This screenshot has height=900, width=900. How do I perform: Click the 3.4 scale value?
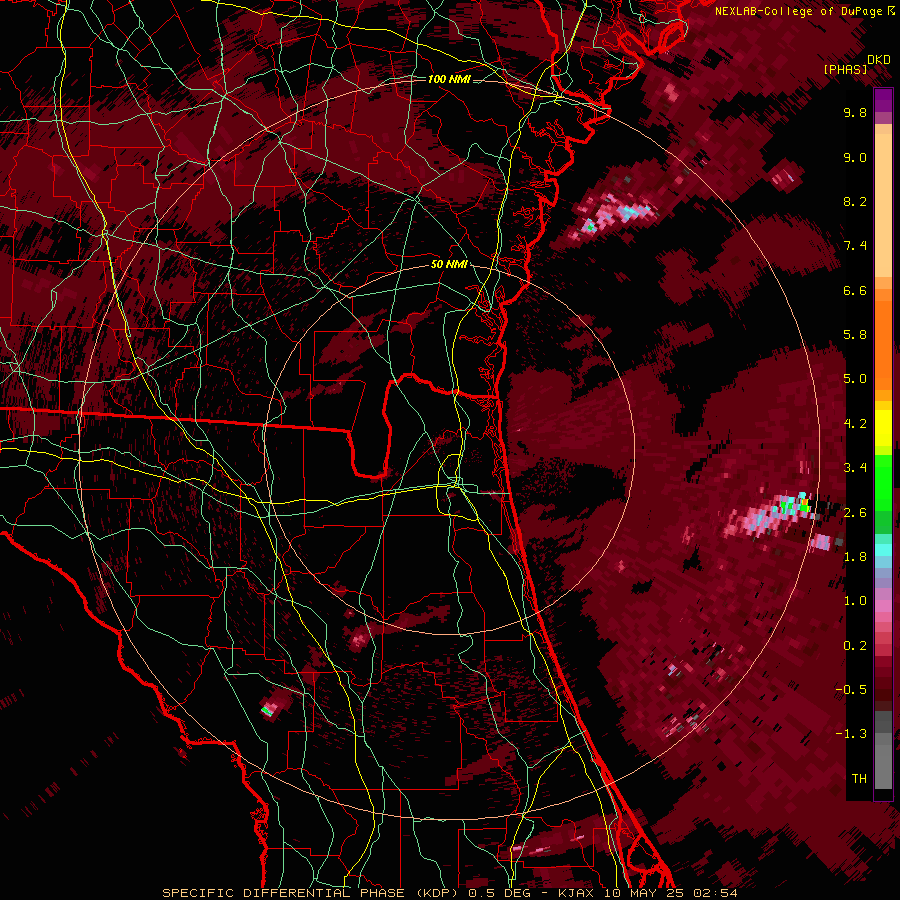(x=855, y=468)
